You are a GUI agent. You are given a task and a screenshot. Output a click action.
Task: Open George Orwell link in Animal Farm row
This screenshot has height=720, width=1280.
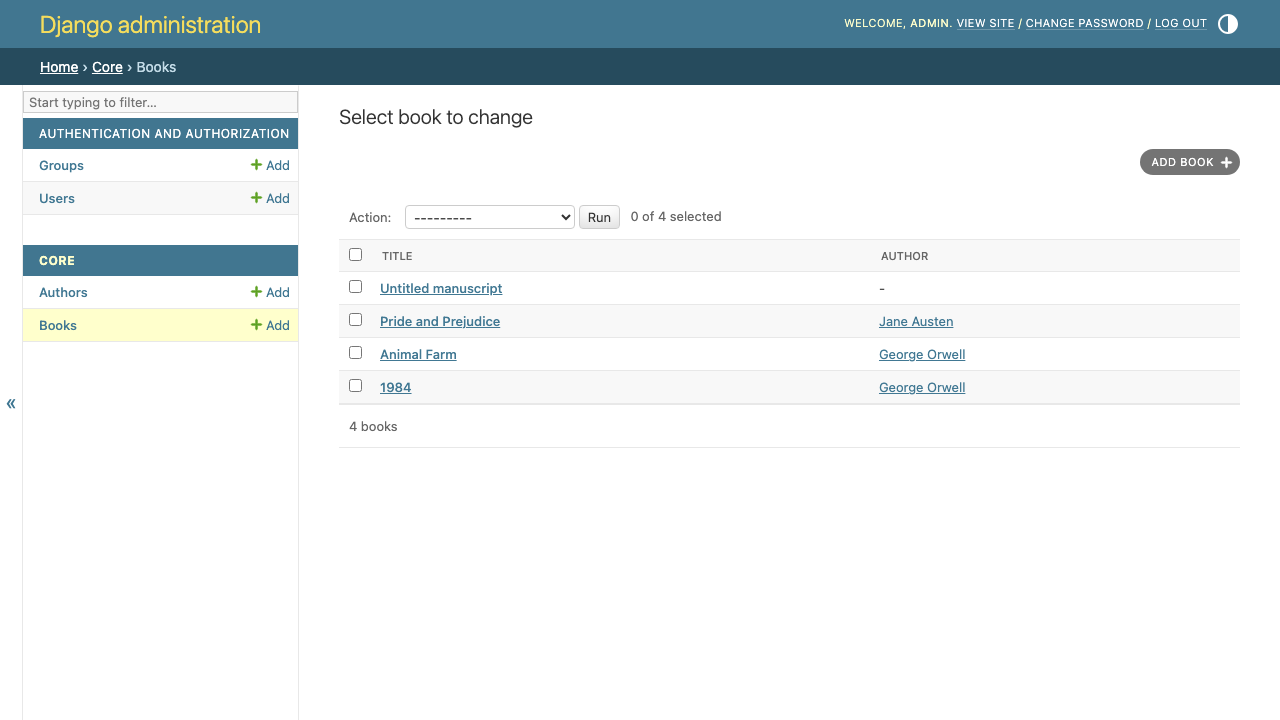tap(922, 354)
